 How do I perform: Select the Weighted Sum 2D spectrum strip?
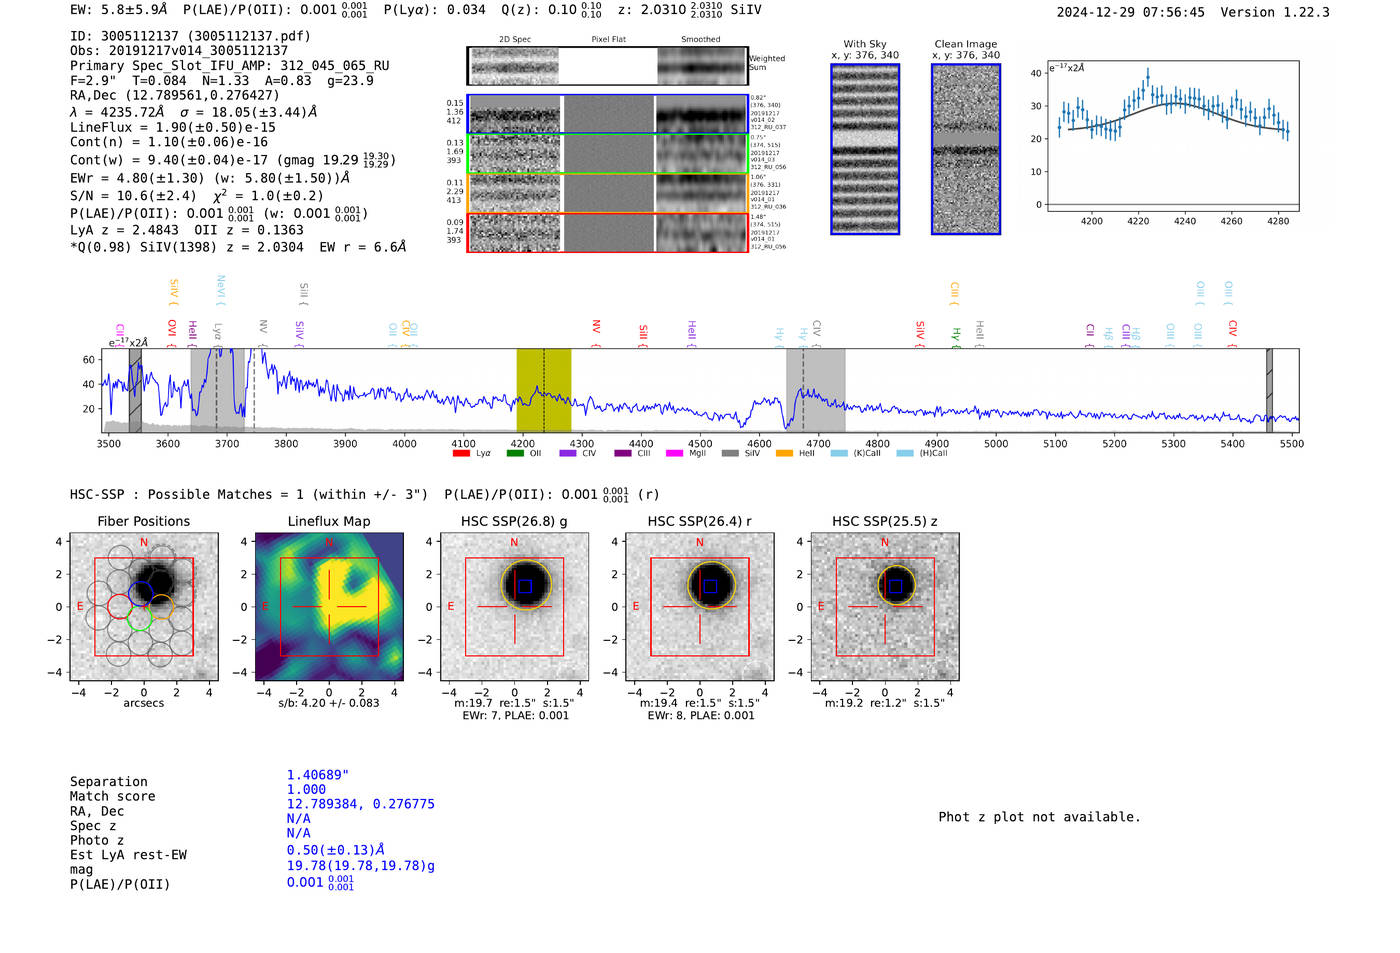click(608, 66)
